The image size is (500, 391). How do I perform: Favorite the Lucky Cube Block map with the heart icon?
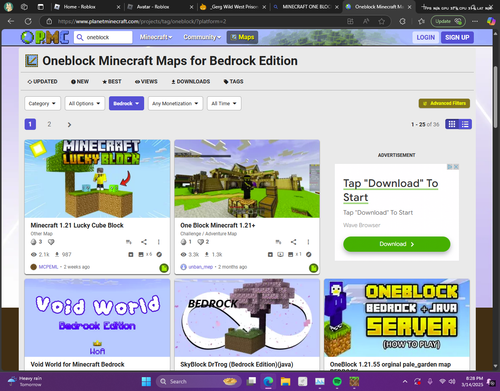click(x=51, y=242)
